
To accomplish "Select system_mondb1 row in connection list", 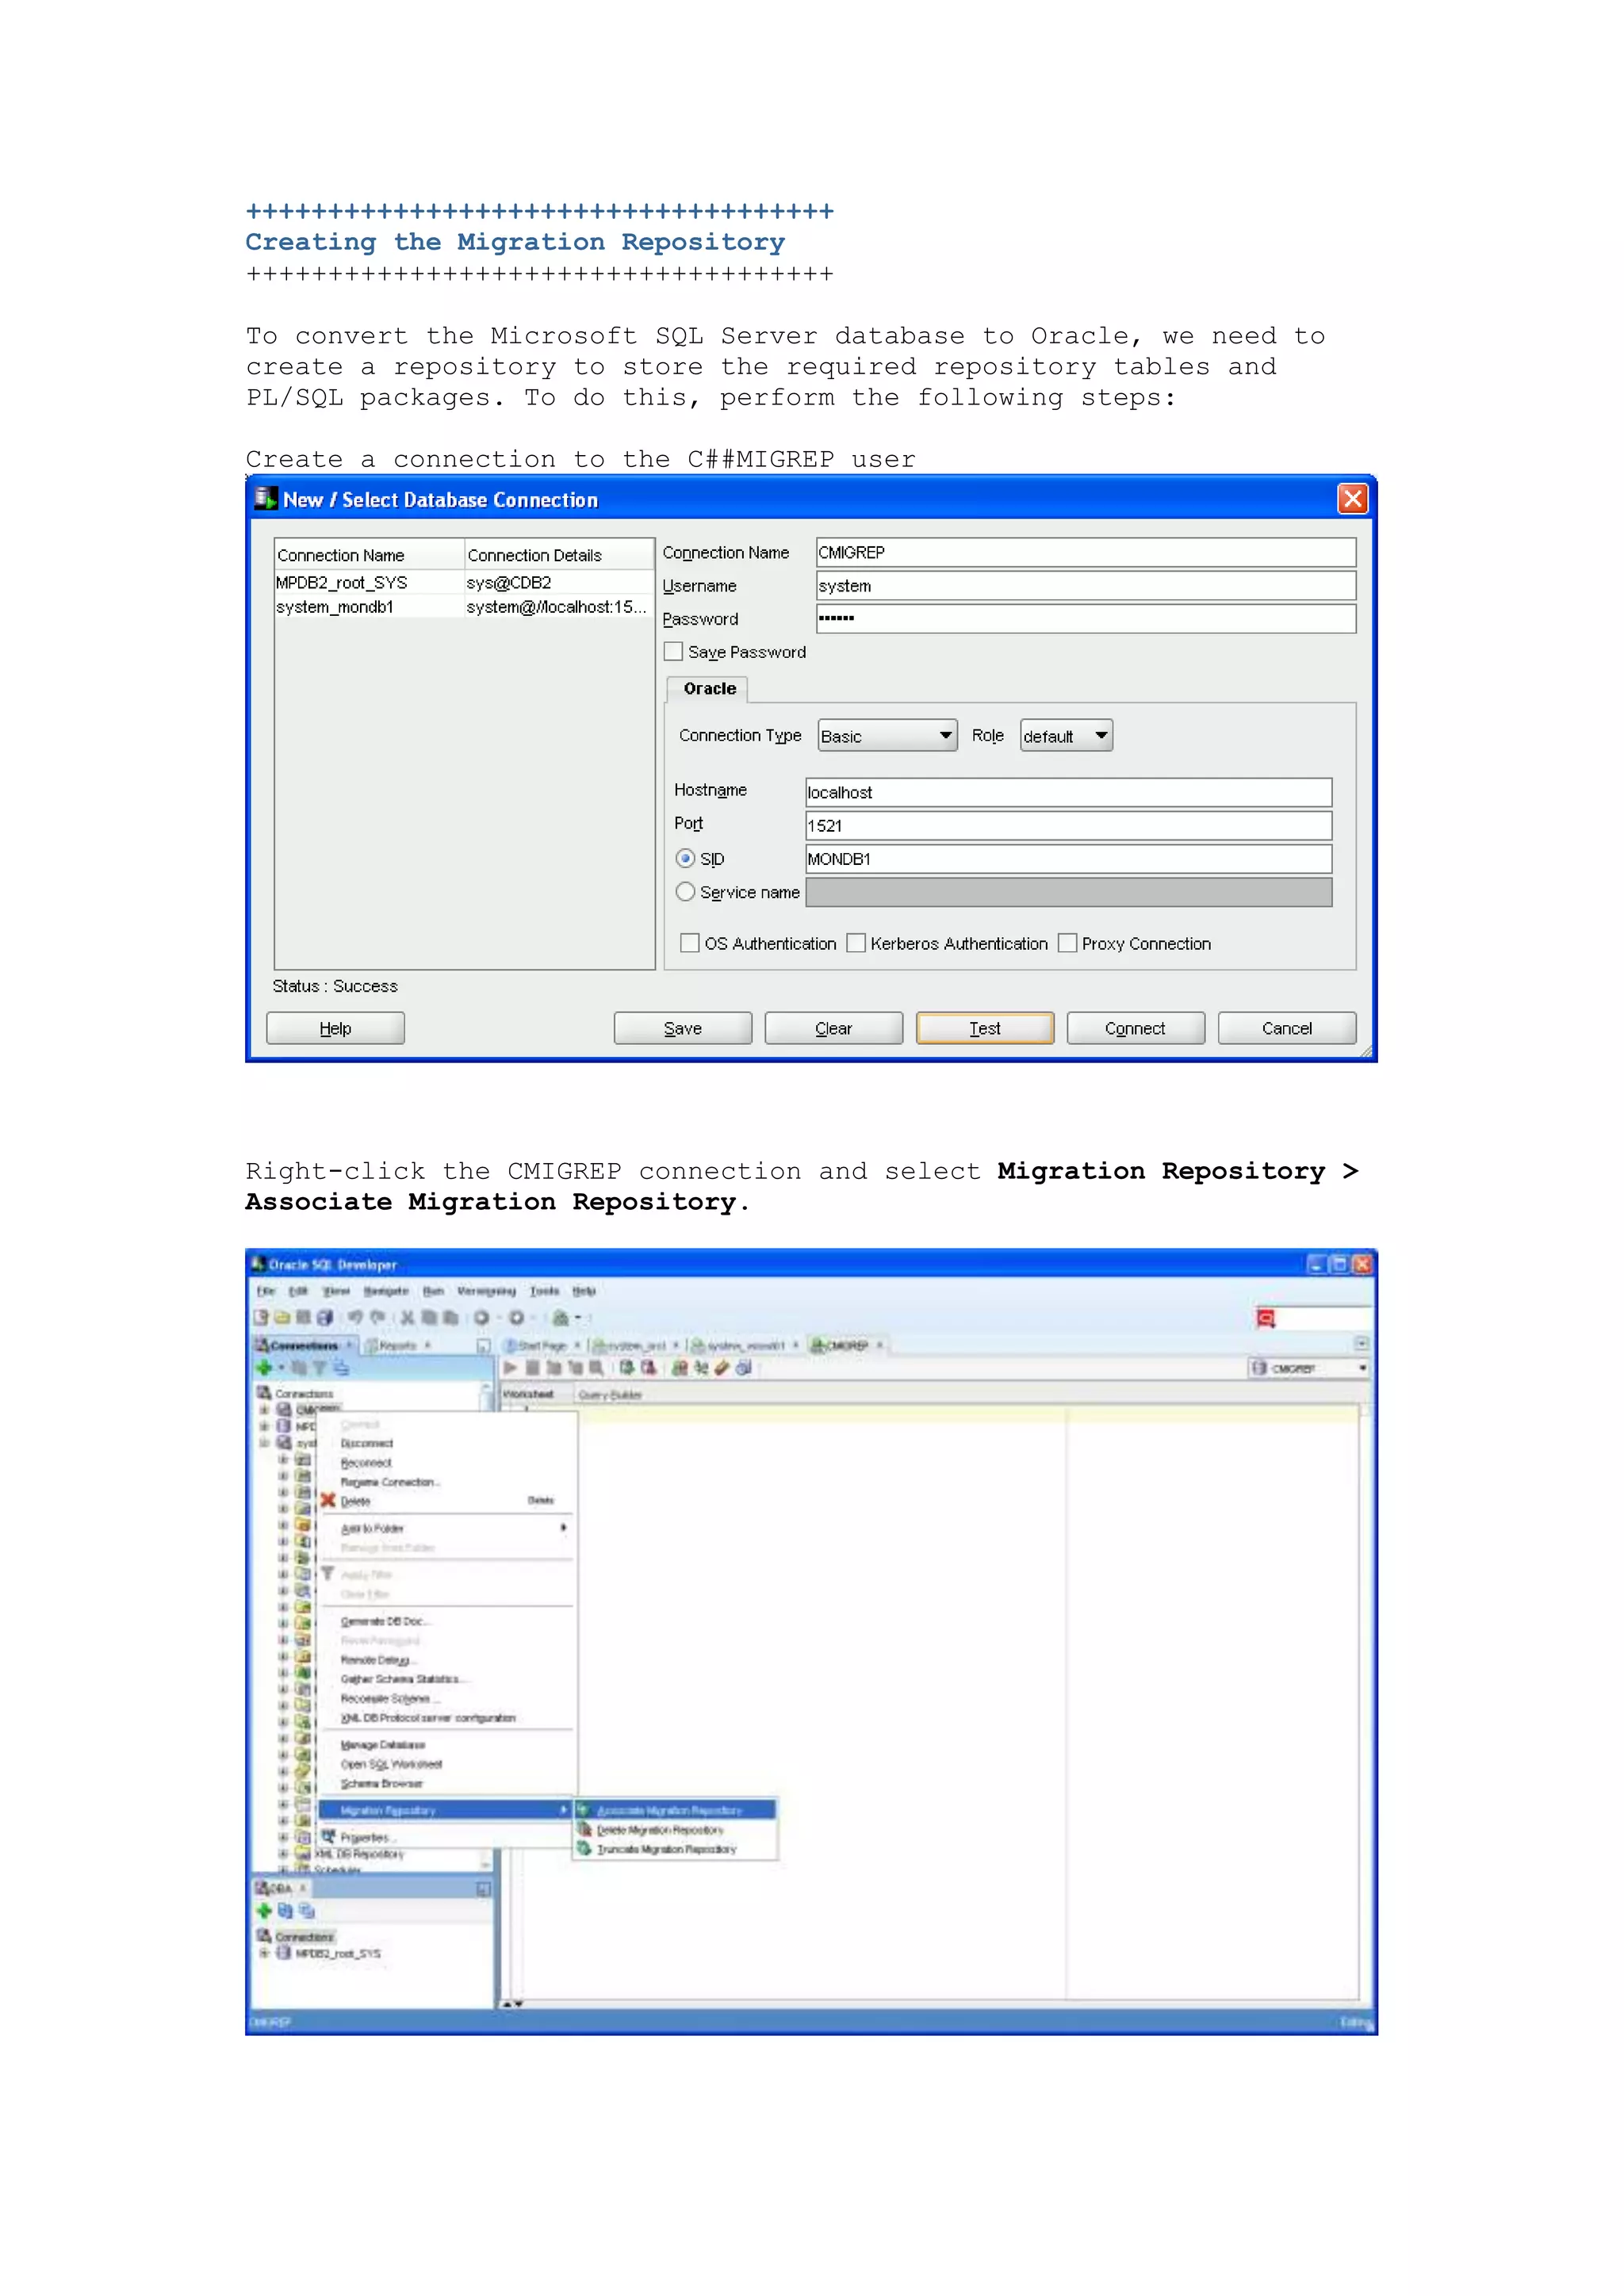I will pos(464,607).
